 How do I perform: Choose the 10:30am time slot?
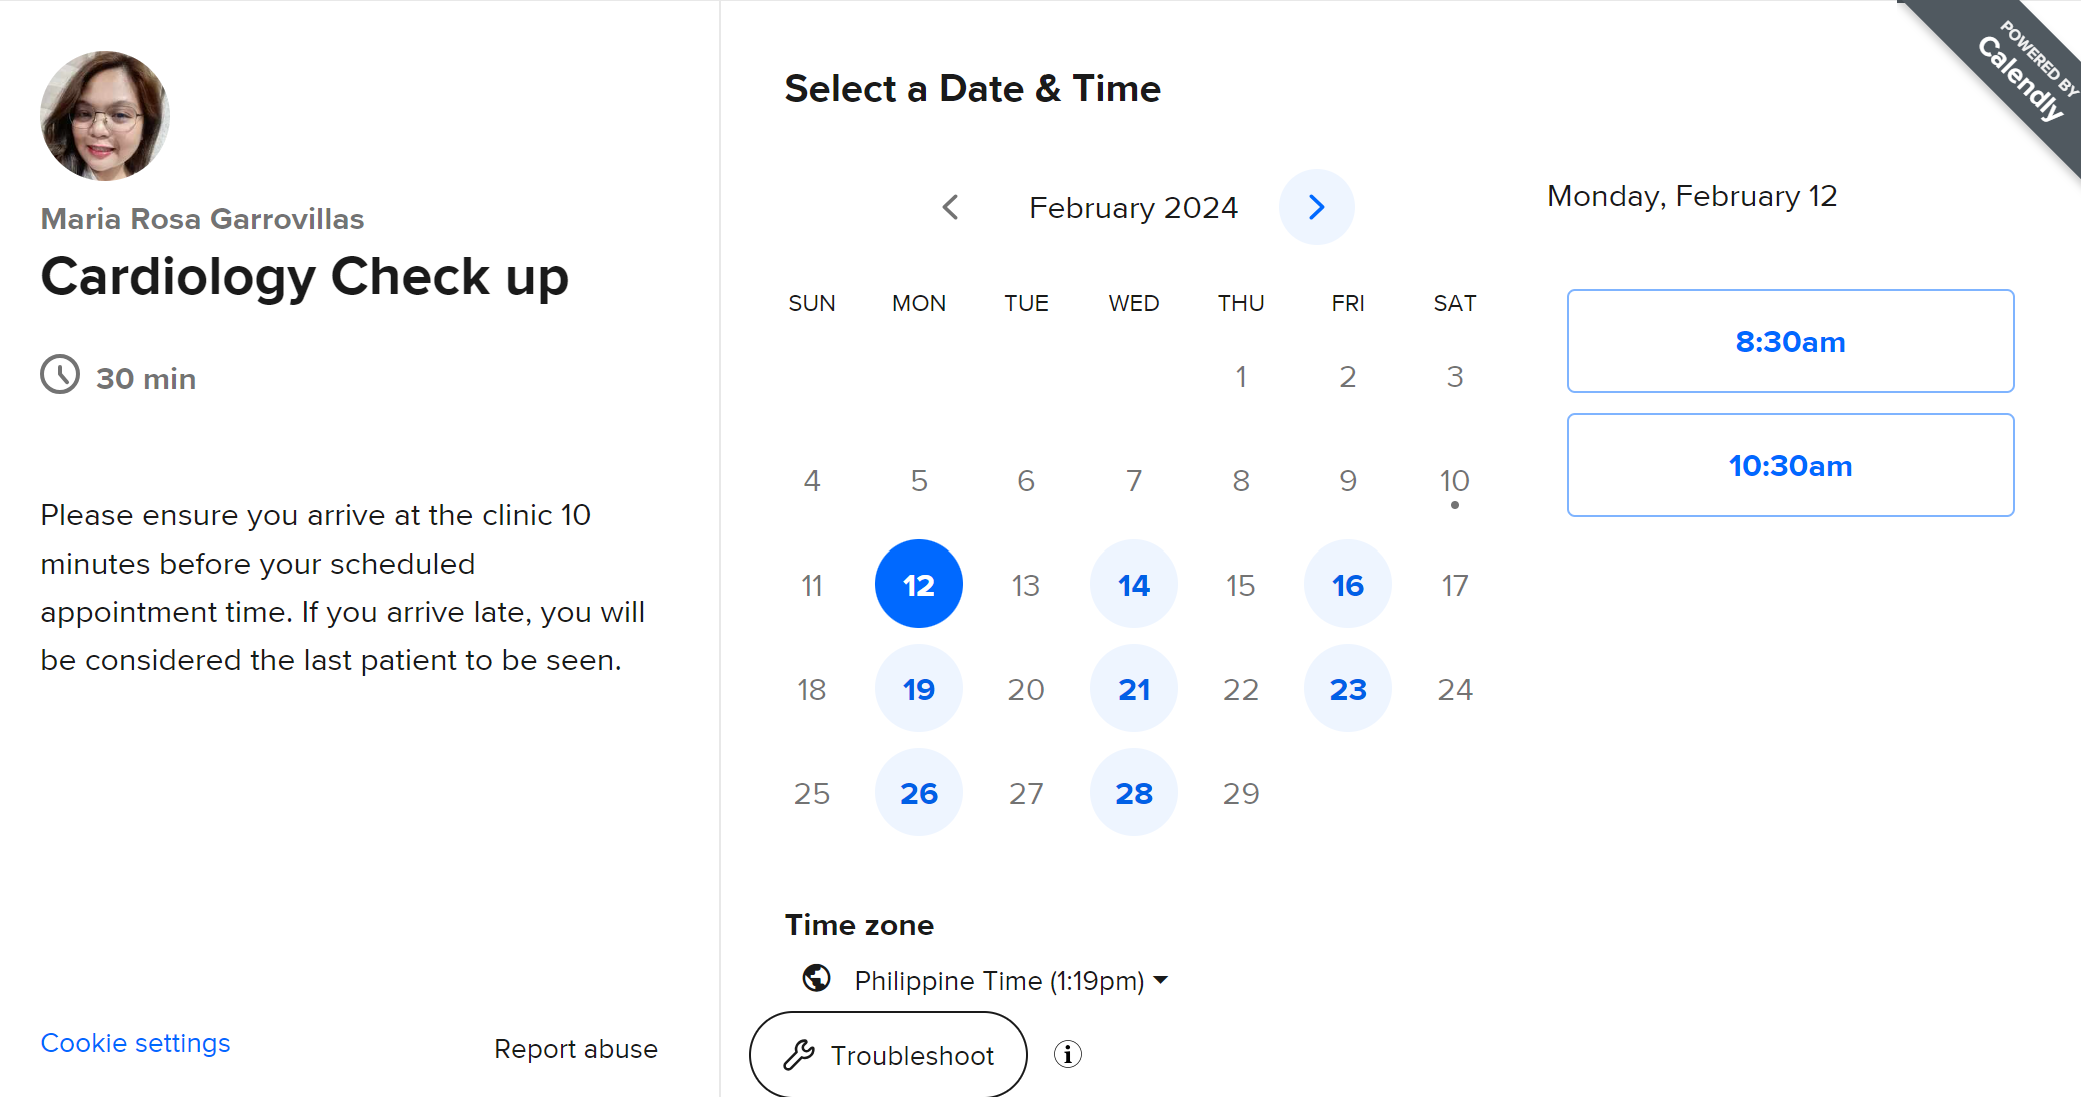tap(1790, 465)
